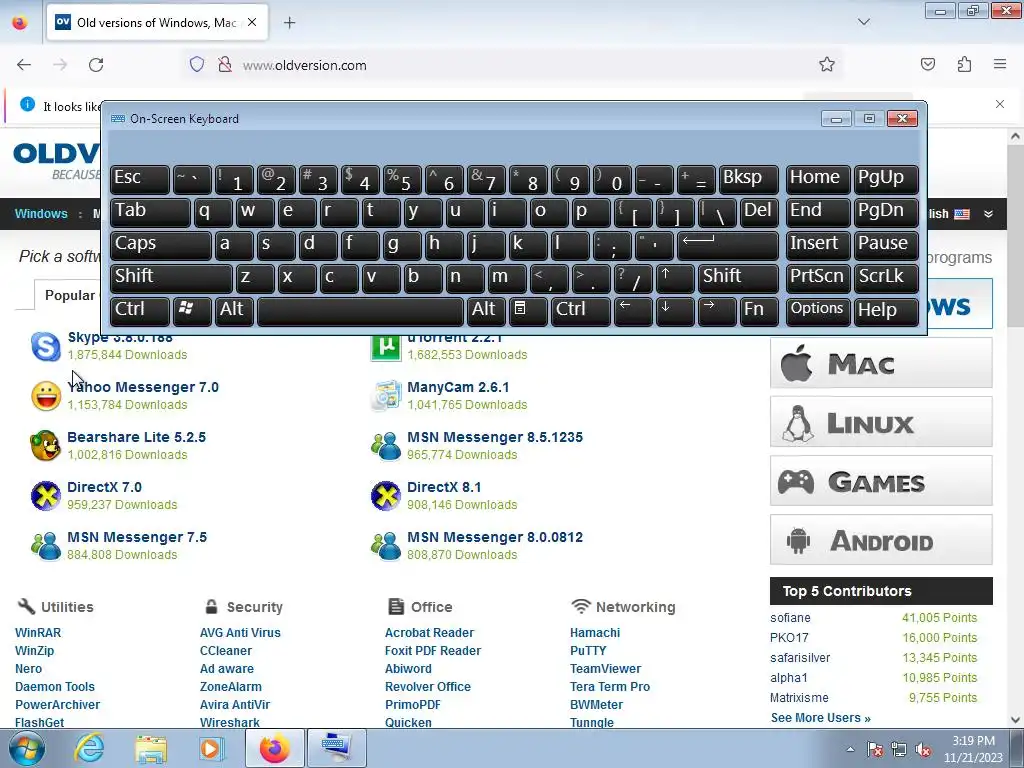The image size is (1024, 768).
Task: Open the Firefox extensions puzzle icon
Action: [965, 65]
